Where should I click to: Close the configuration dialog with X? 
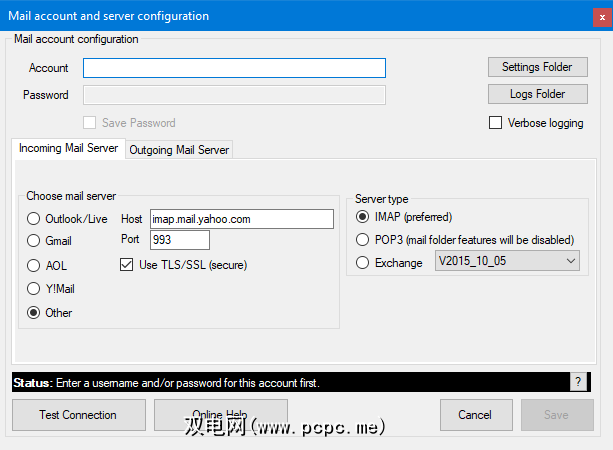pyautogui.click(x=602, y=17)
